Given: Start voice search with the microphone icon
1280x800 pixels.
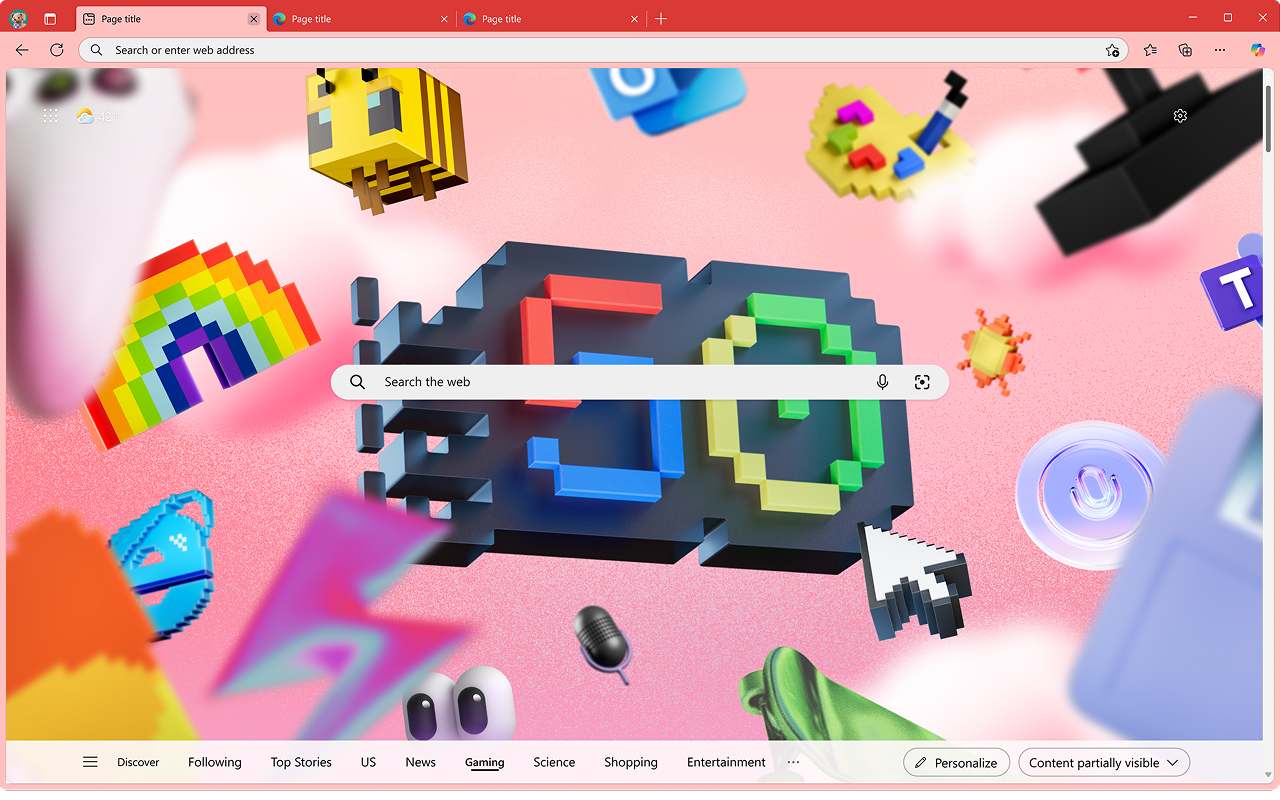Looking at the screenshot, I should 882,382.
